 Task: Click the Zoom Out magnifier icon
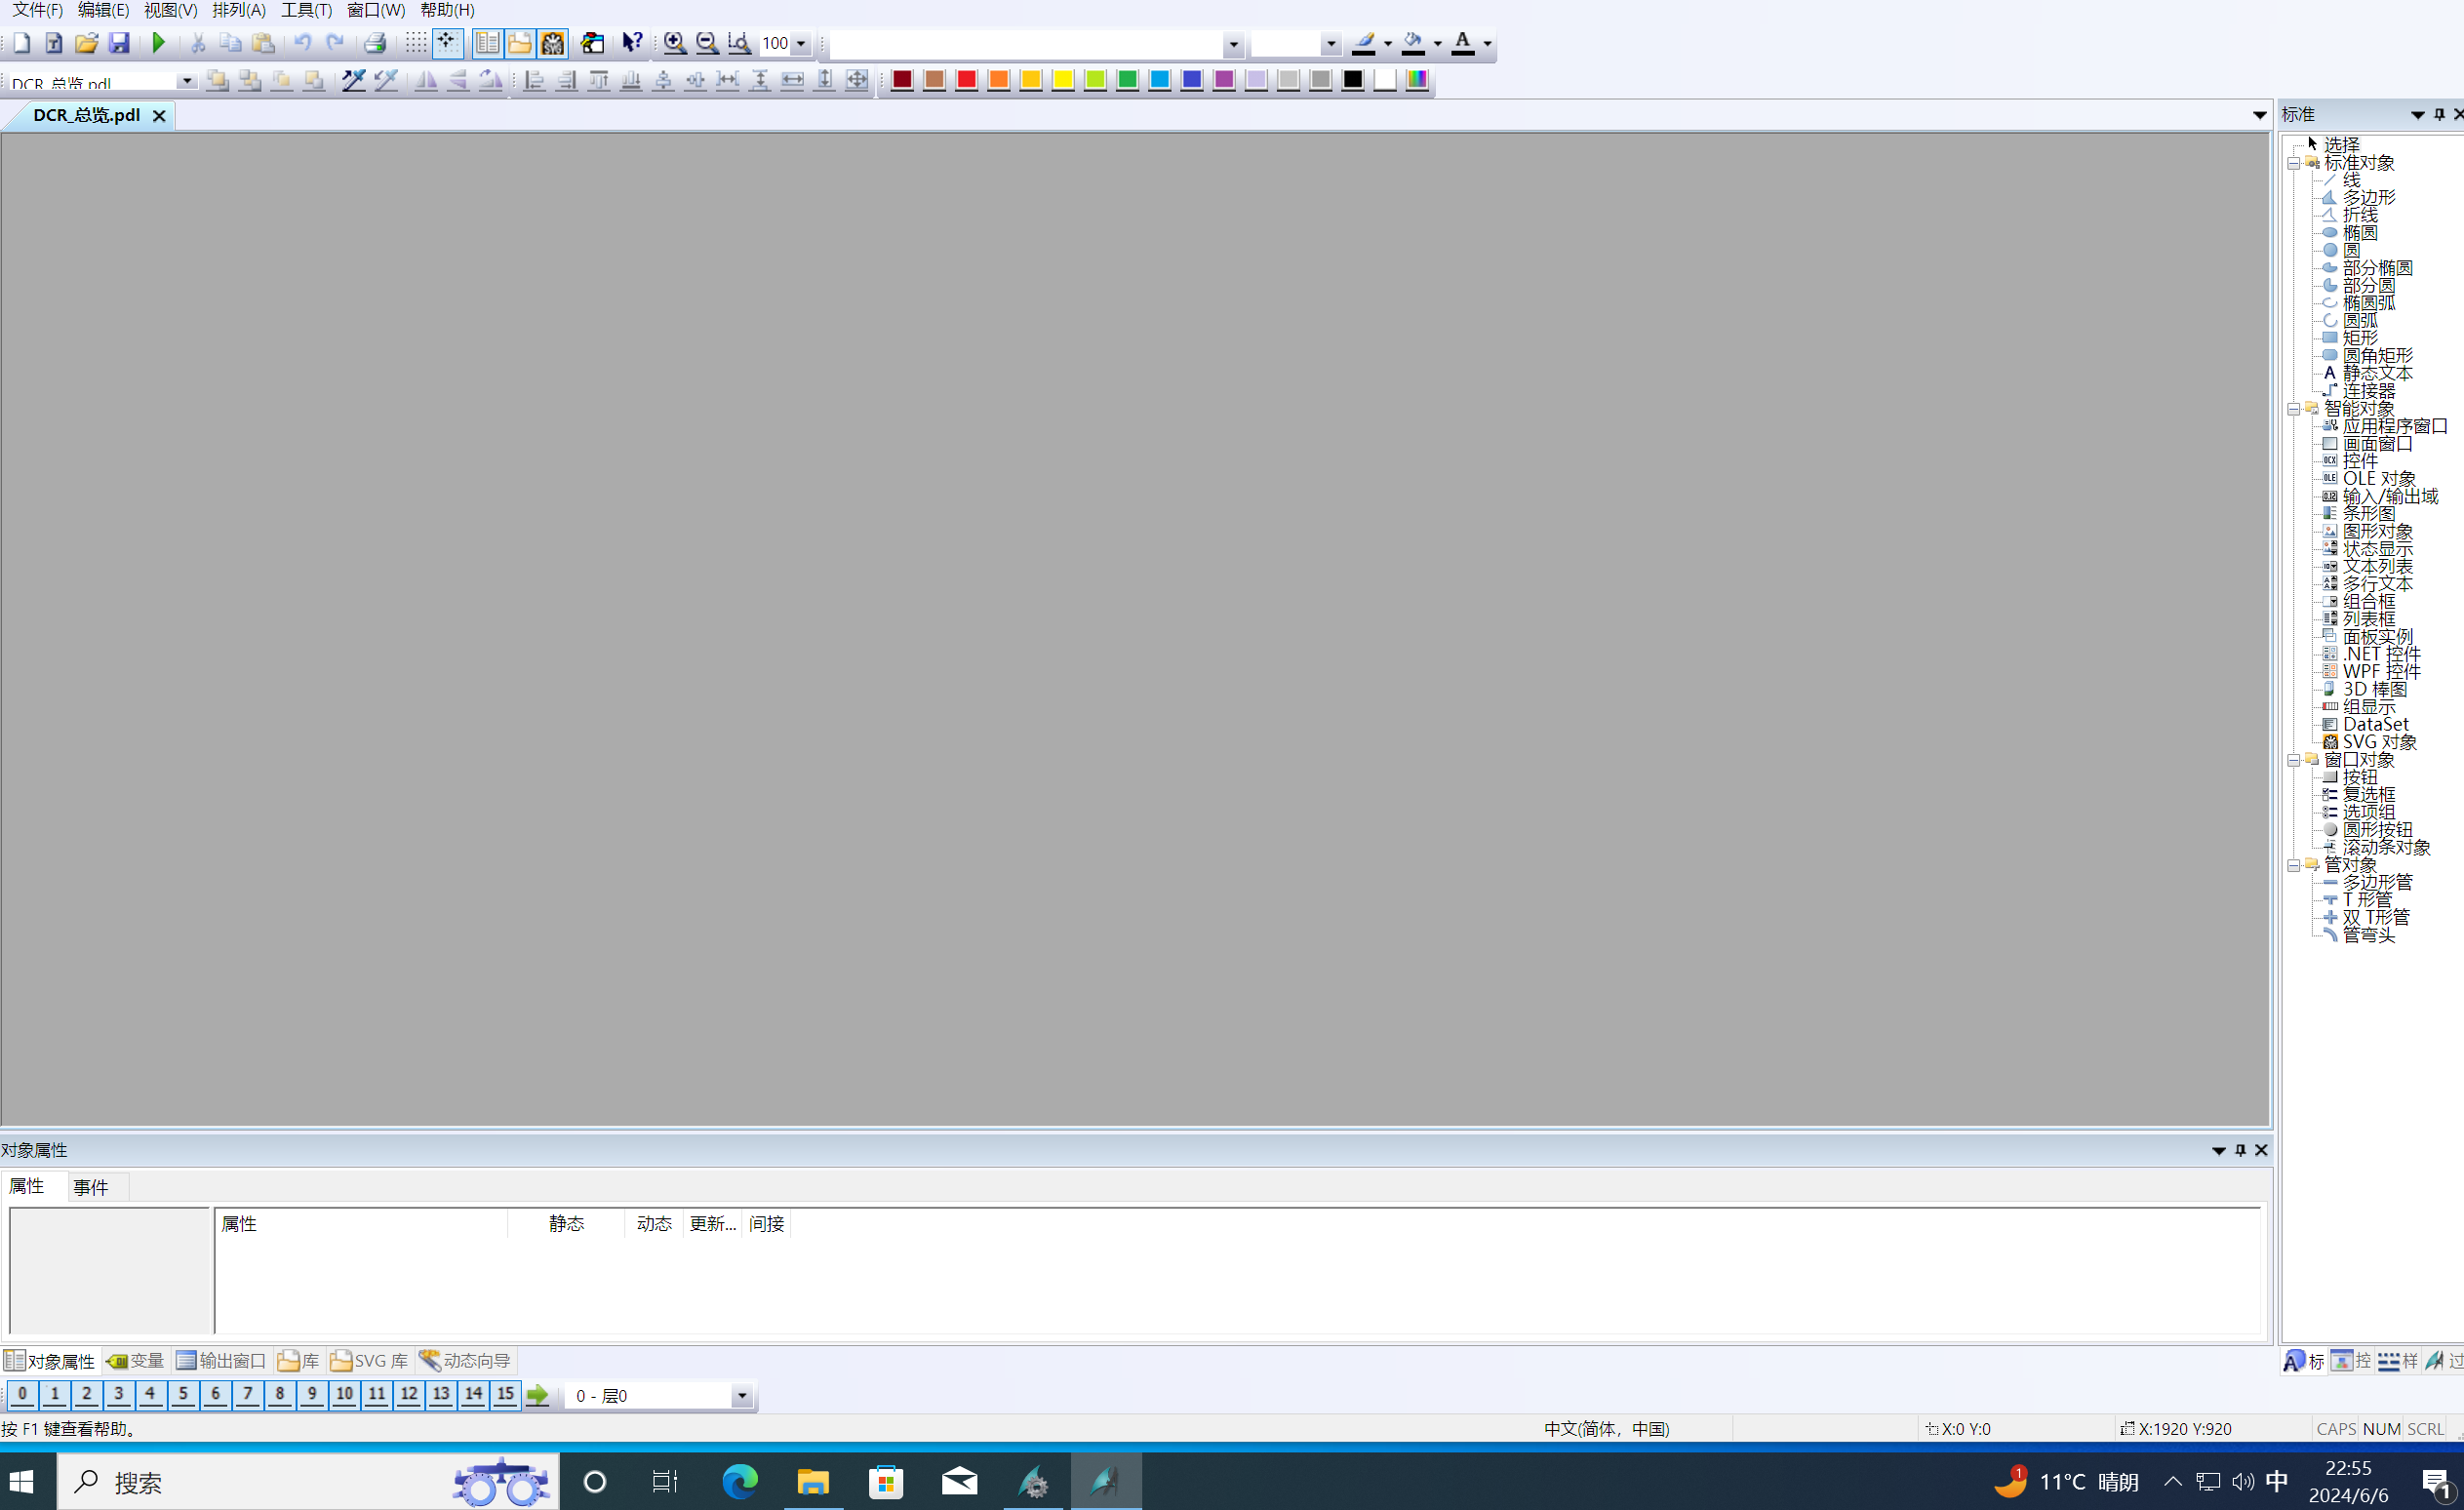click(707, 43)
